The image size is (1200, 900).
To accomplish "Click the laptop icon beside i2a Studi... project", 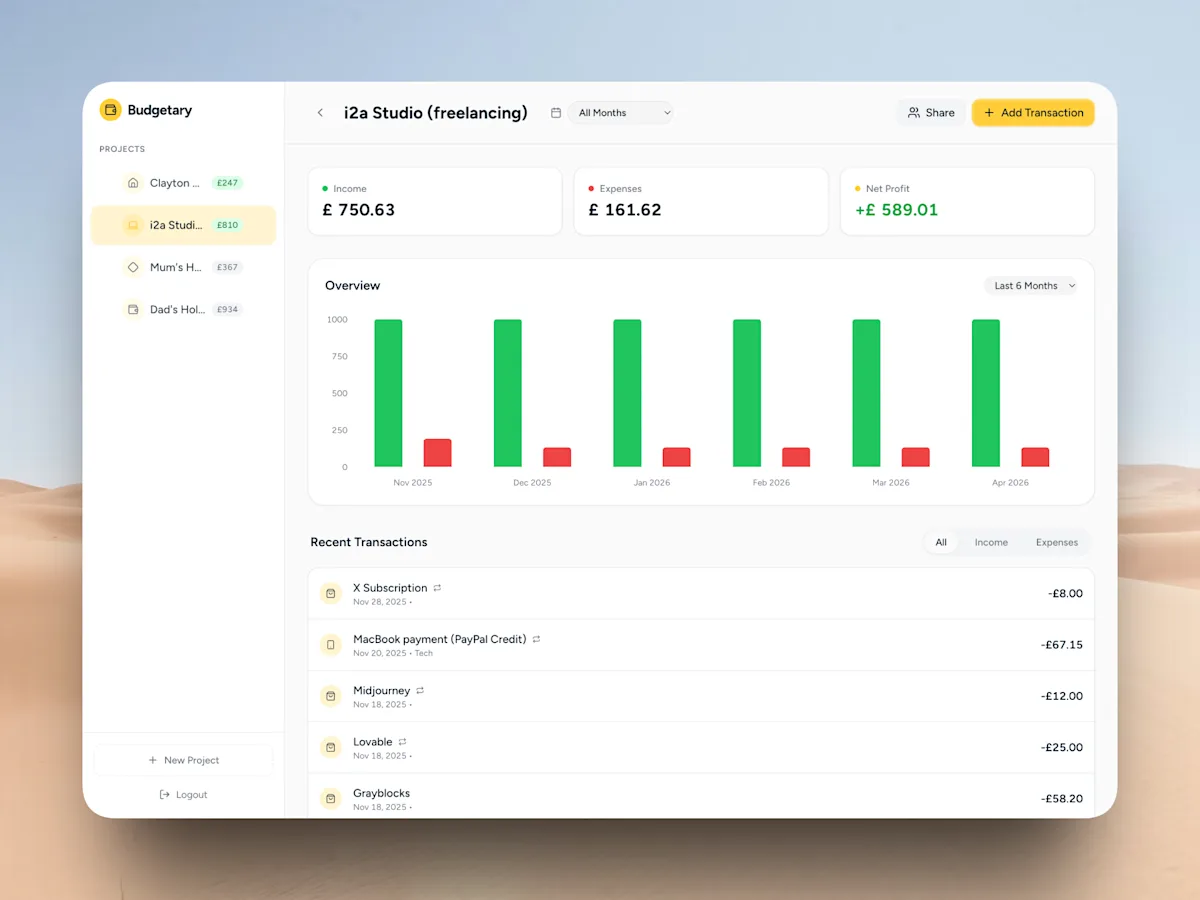I will 133,225.
